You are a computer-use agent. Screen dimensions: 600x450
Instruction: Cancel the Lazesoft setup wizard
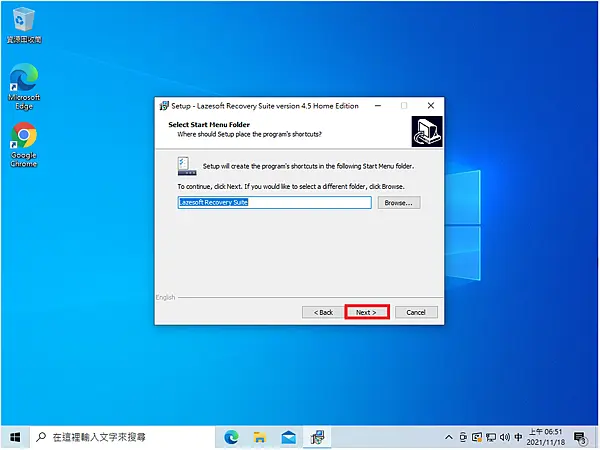click(416, 312)
